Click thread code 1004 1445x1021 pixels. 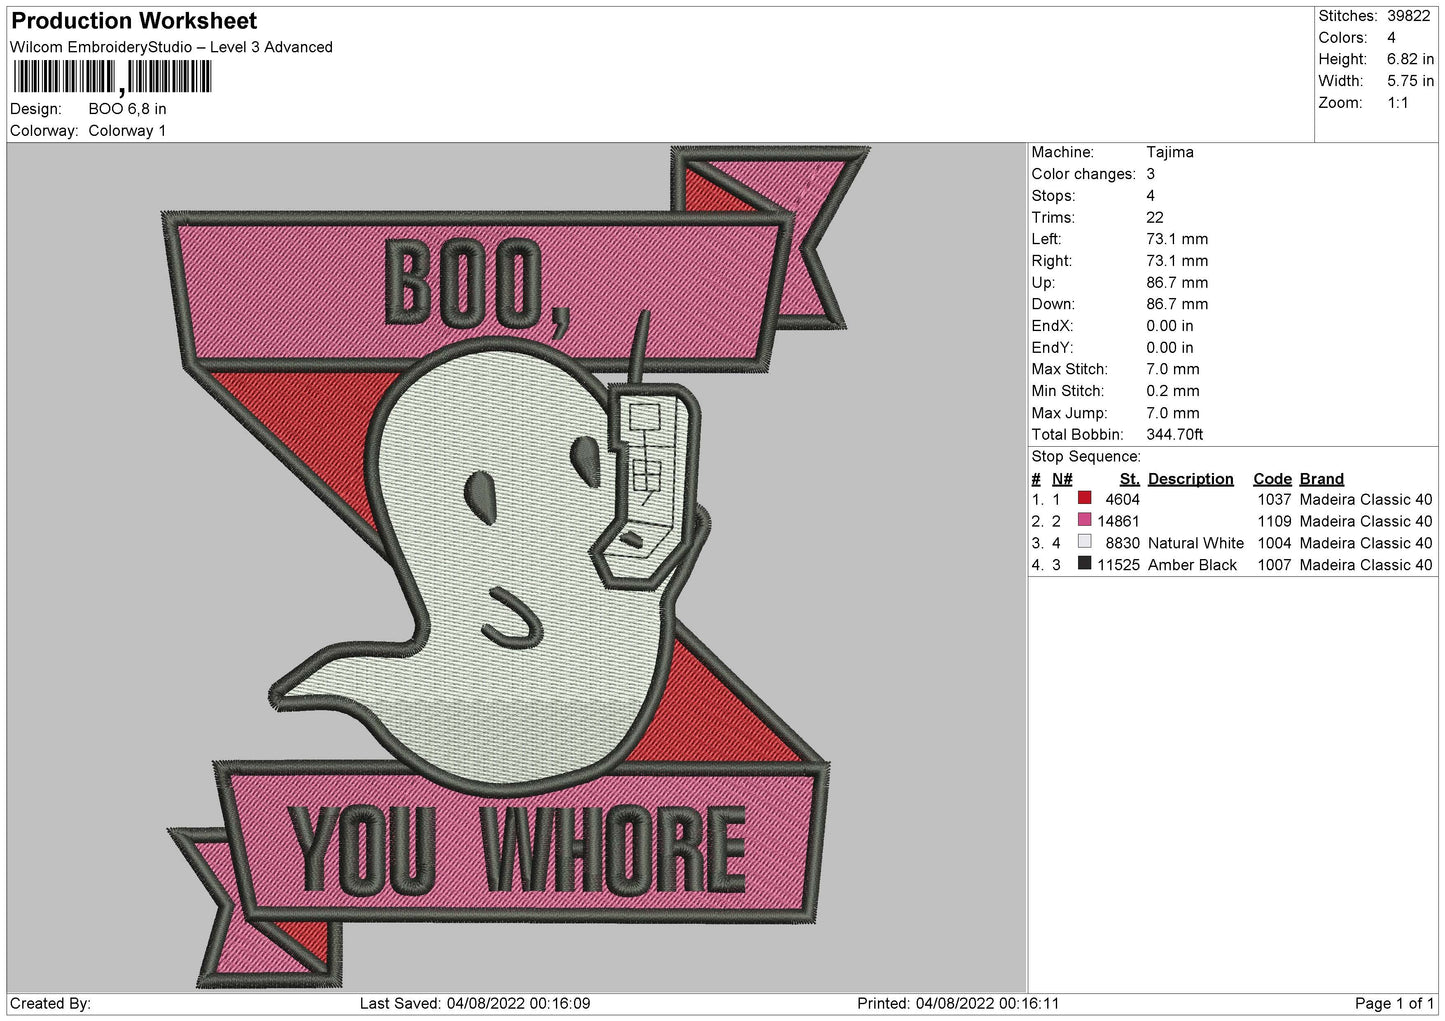1275,543
